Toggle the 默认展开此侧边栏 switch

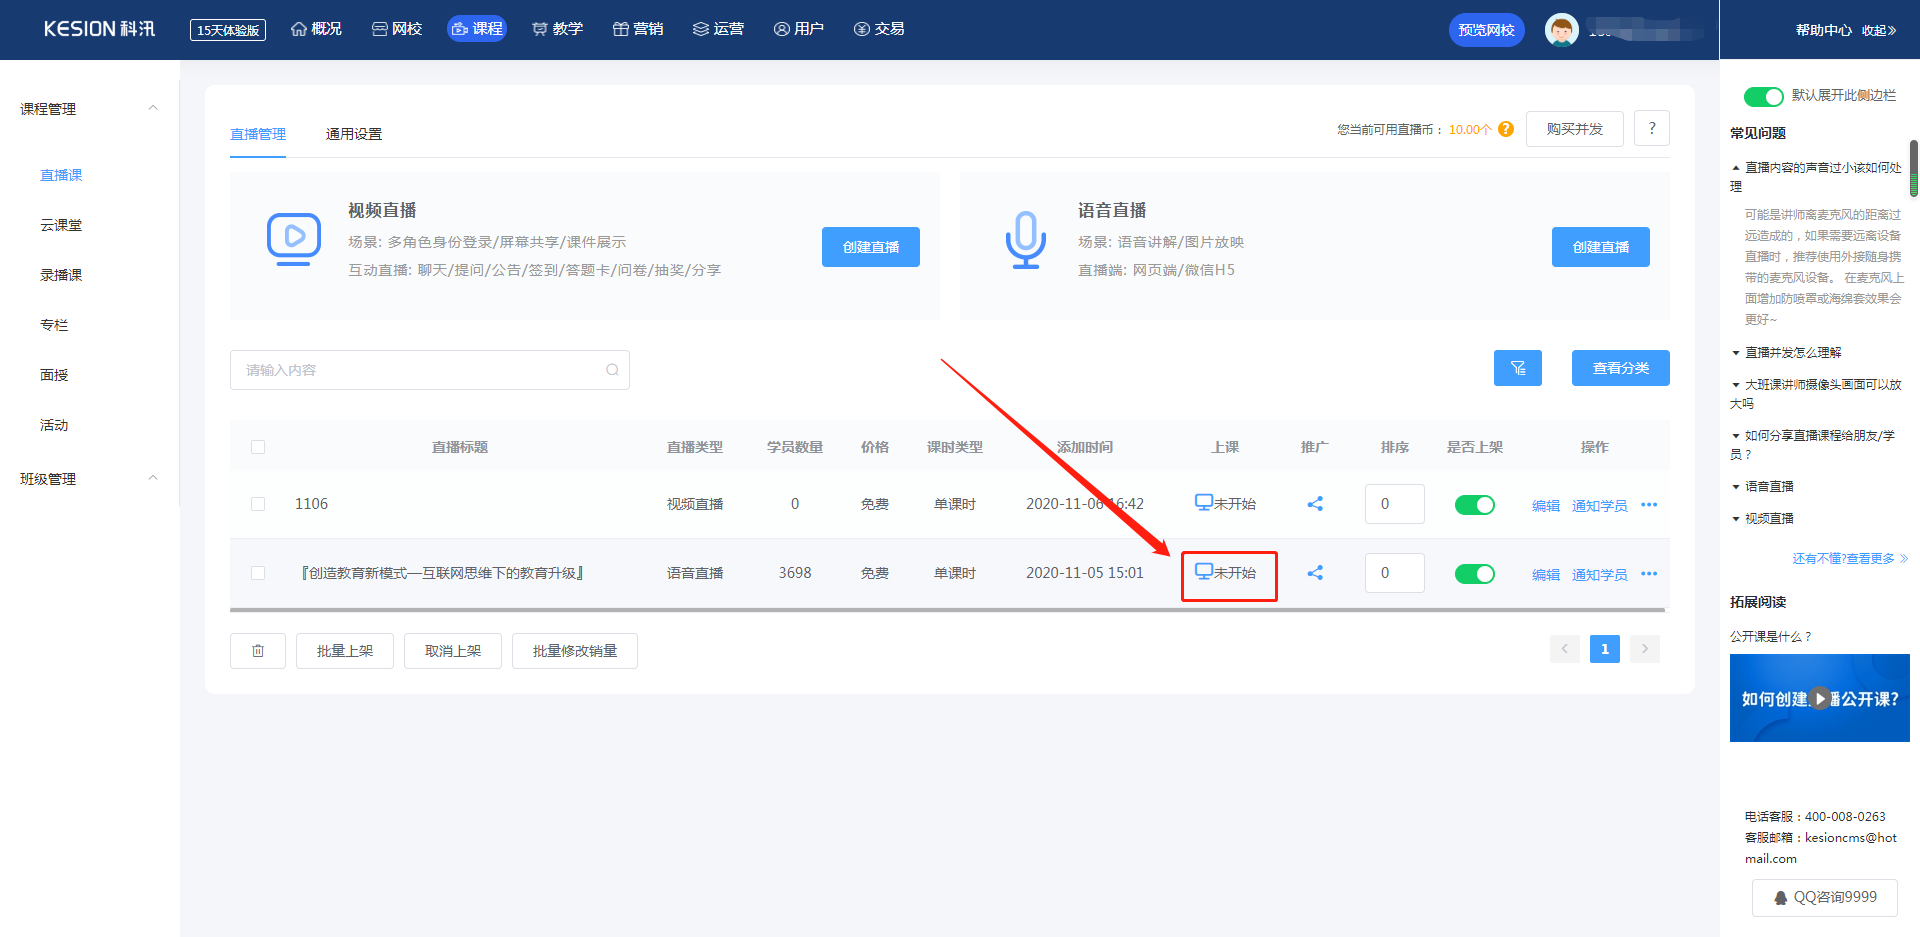1763,96
